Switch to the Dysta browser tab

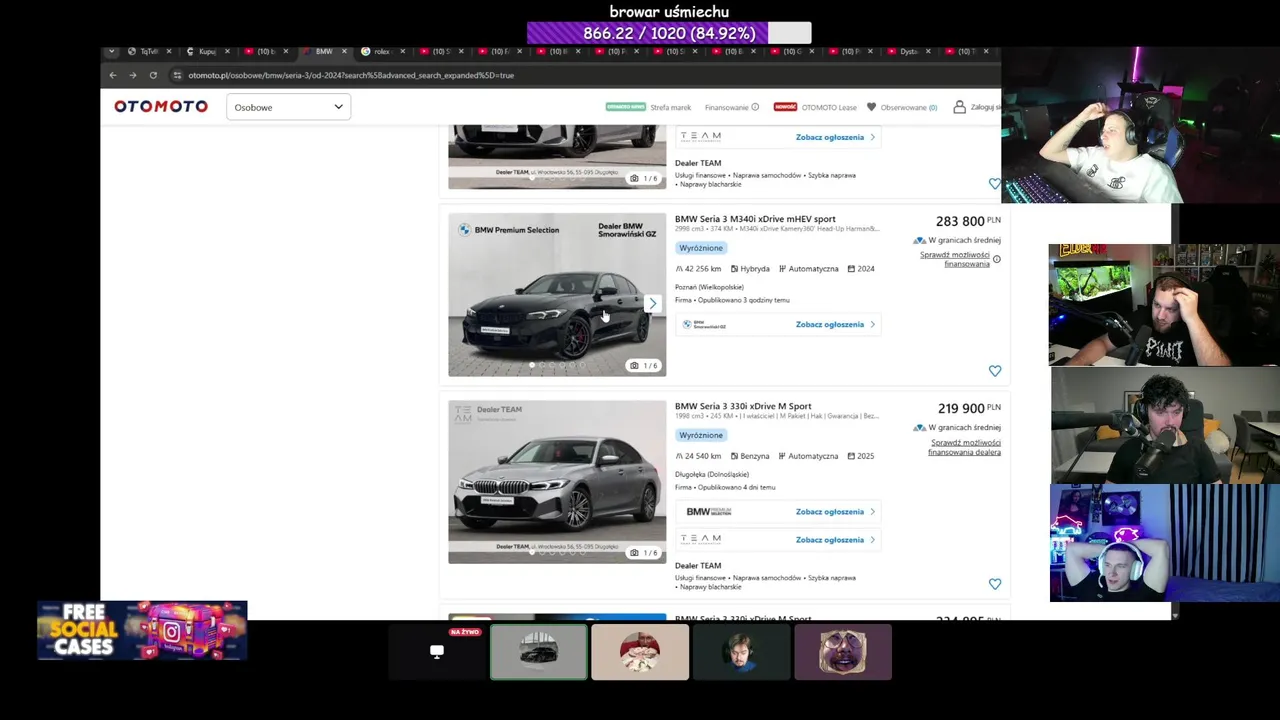coord(909,51)
